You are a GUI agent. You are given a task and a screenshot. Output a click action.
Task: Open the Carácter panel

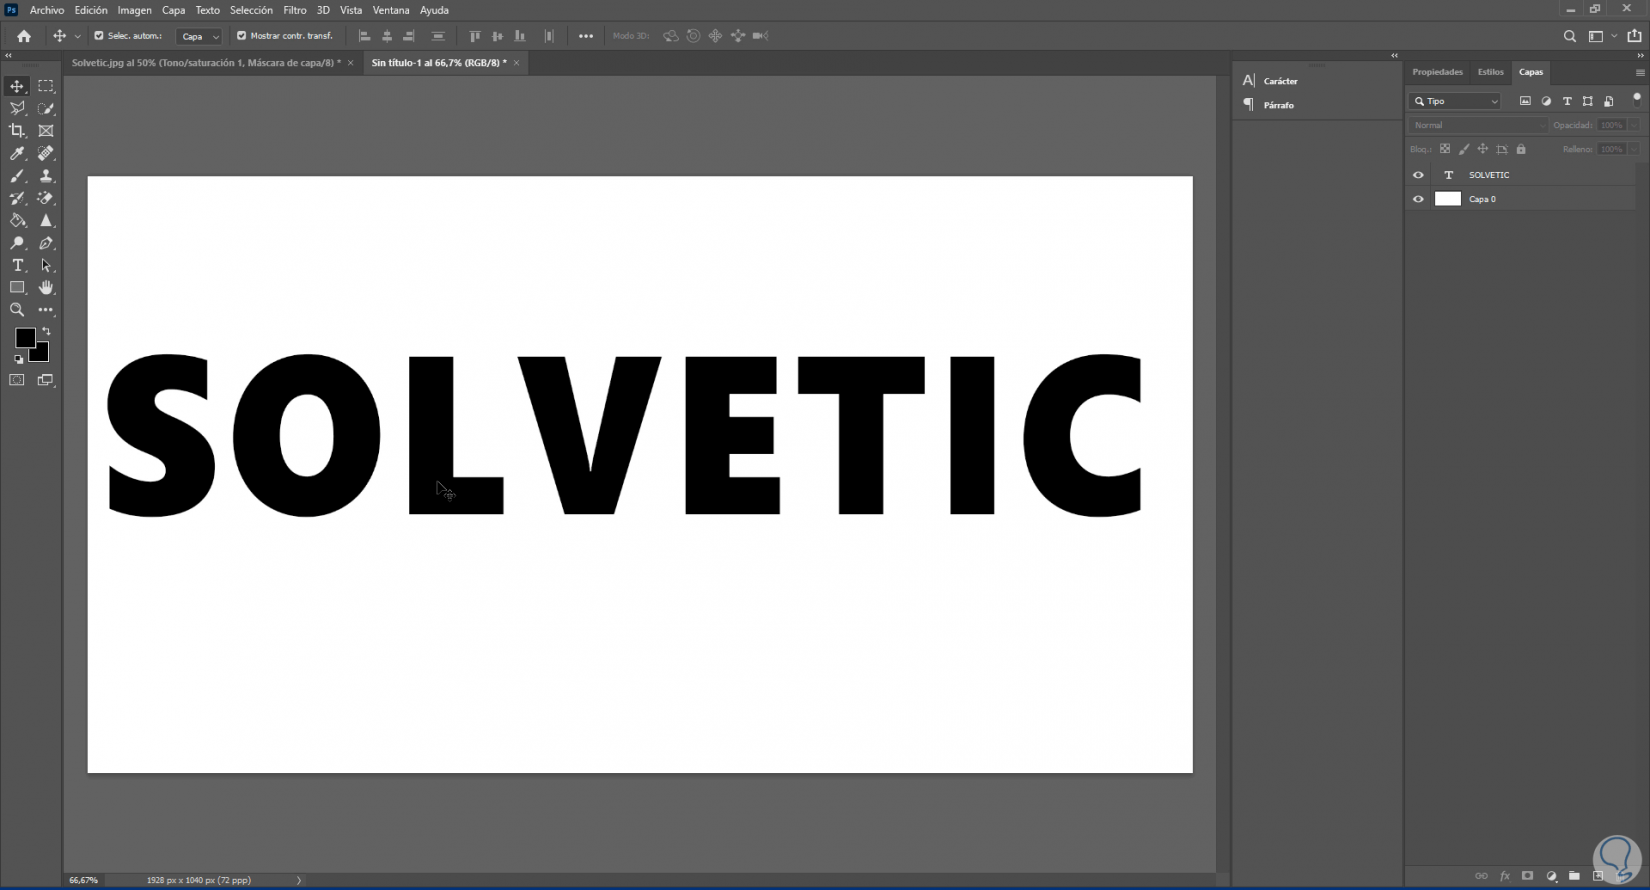1281,81
